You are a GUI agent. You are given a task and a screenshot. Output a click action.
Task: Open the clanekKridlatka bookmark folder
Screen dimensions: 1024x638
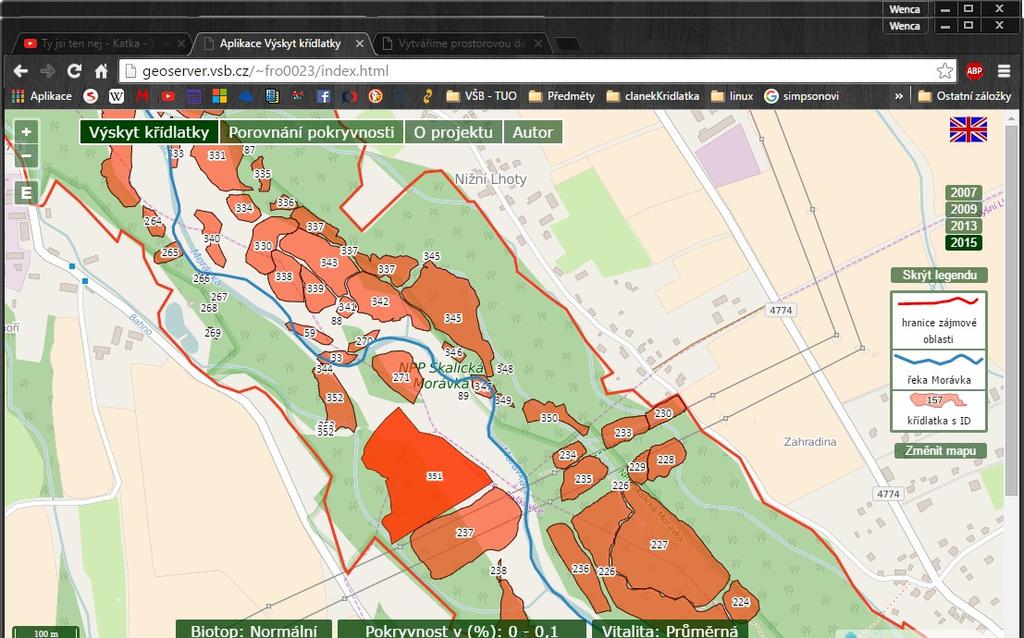tap(652, 96)
